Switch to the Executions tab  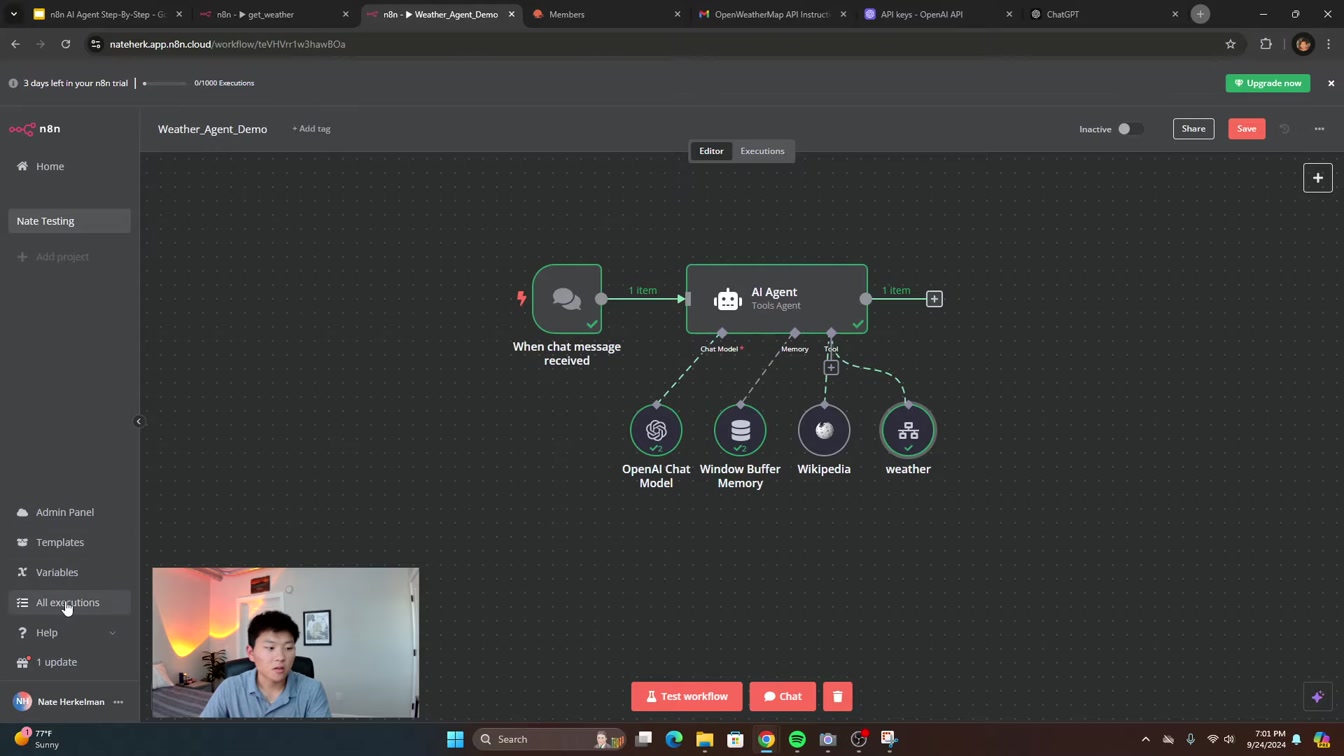762,151
